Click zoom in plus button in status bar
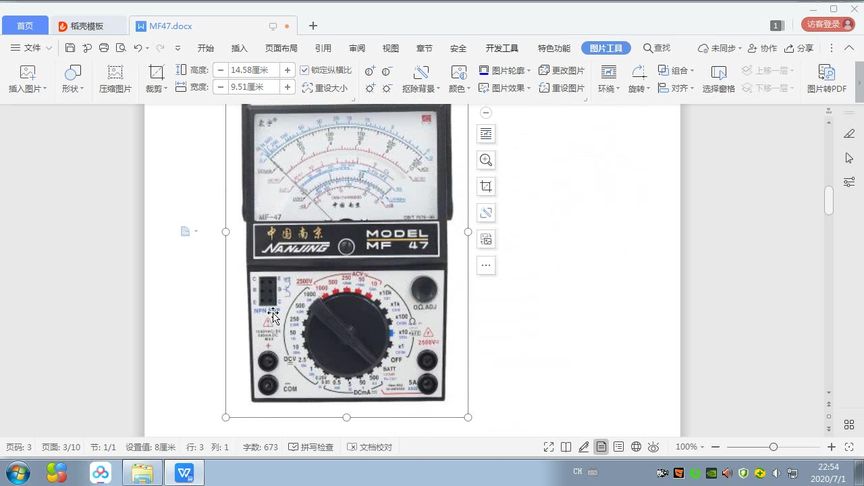The image size is (864, 486). pyautogui.click(x=831, y=447)
